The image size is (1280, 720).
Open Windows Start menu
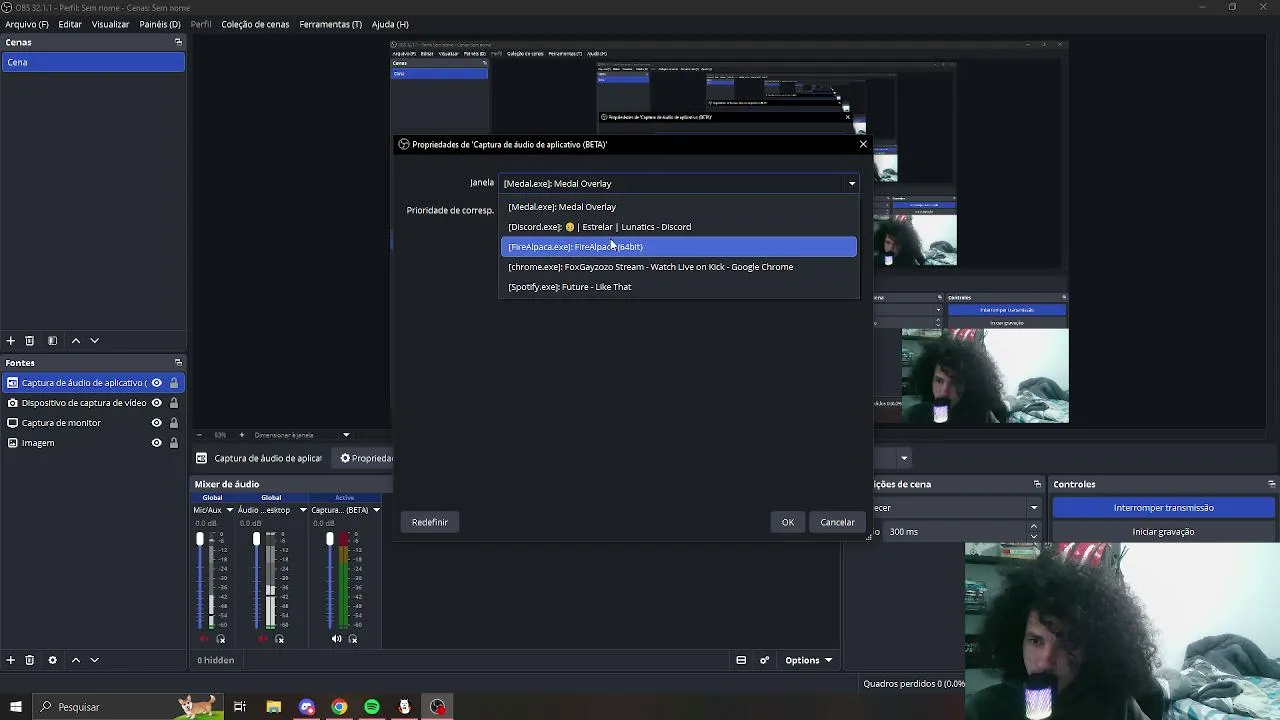[16, 707]
